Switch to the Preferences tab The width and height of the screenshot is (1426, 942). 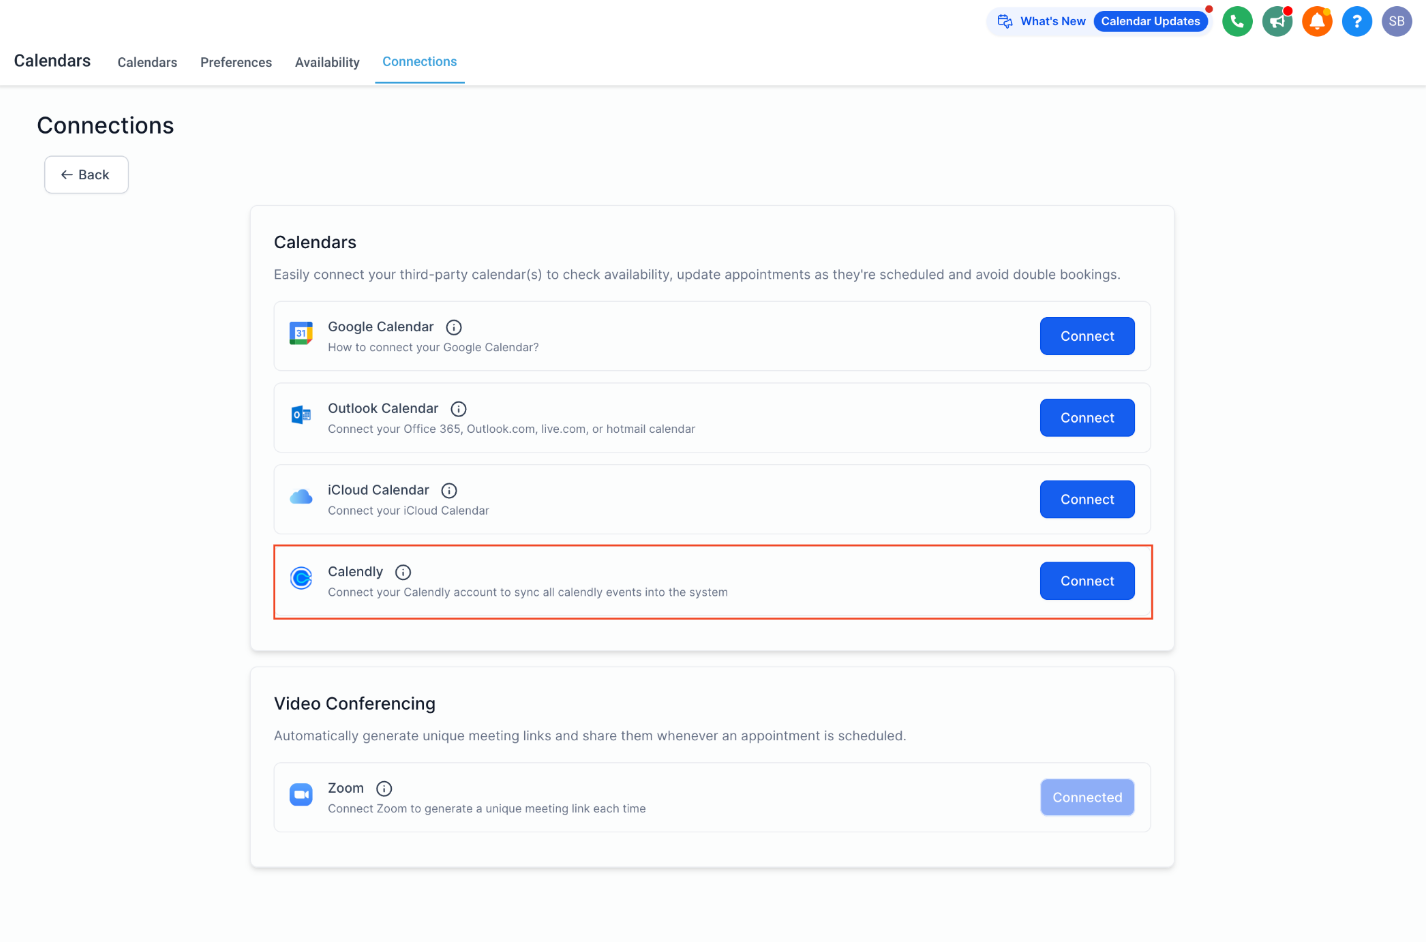pos(236,62)
